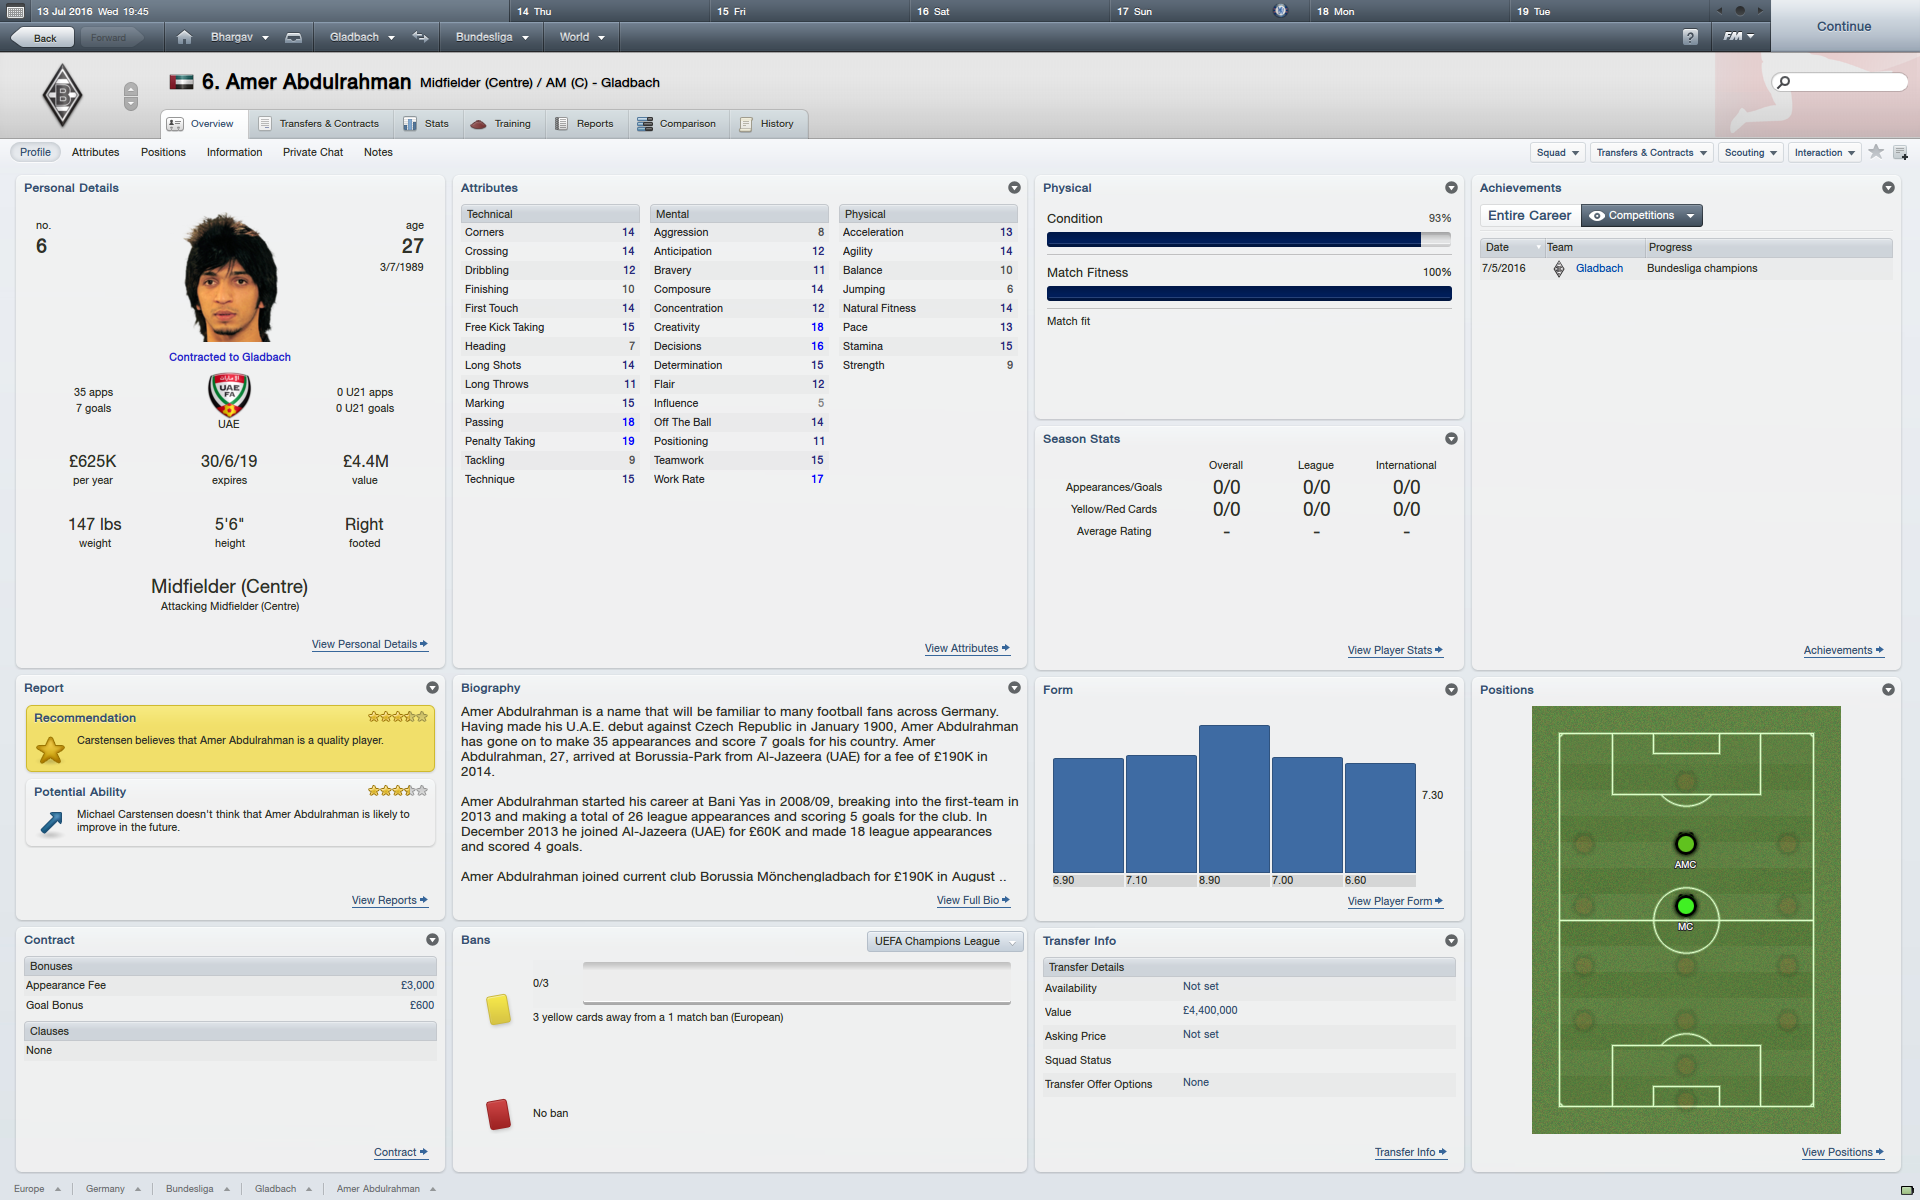Open the Squad actions dropdown
The height and width of the screenshot is (1200, 1920).
[1558, 153]
